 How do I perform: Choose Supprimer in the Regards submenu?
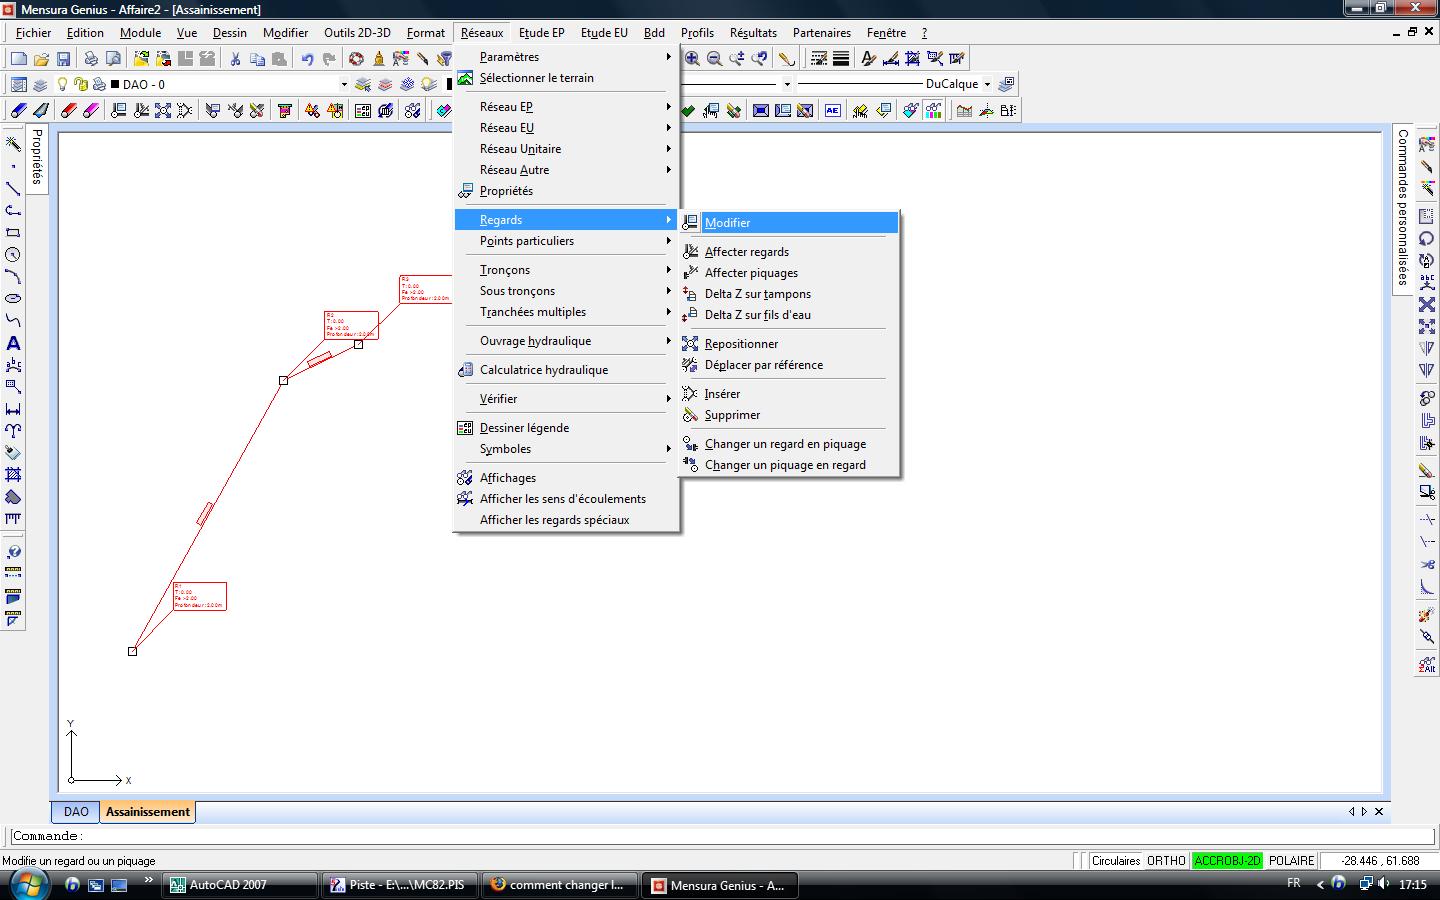coord(790,415)
